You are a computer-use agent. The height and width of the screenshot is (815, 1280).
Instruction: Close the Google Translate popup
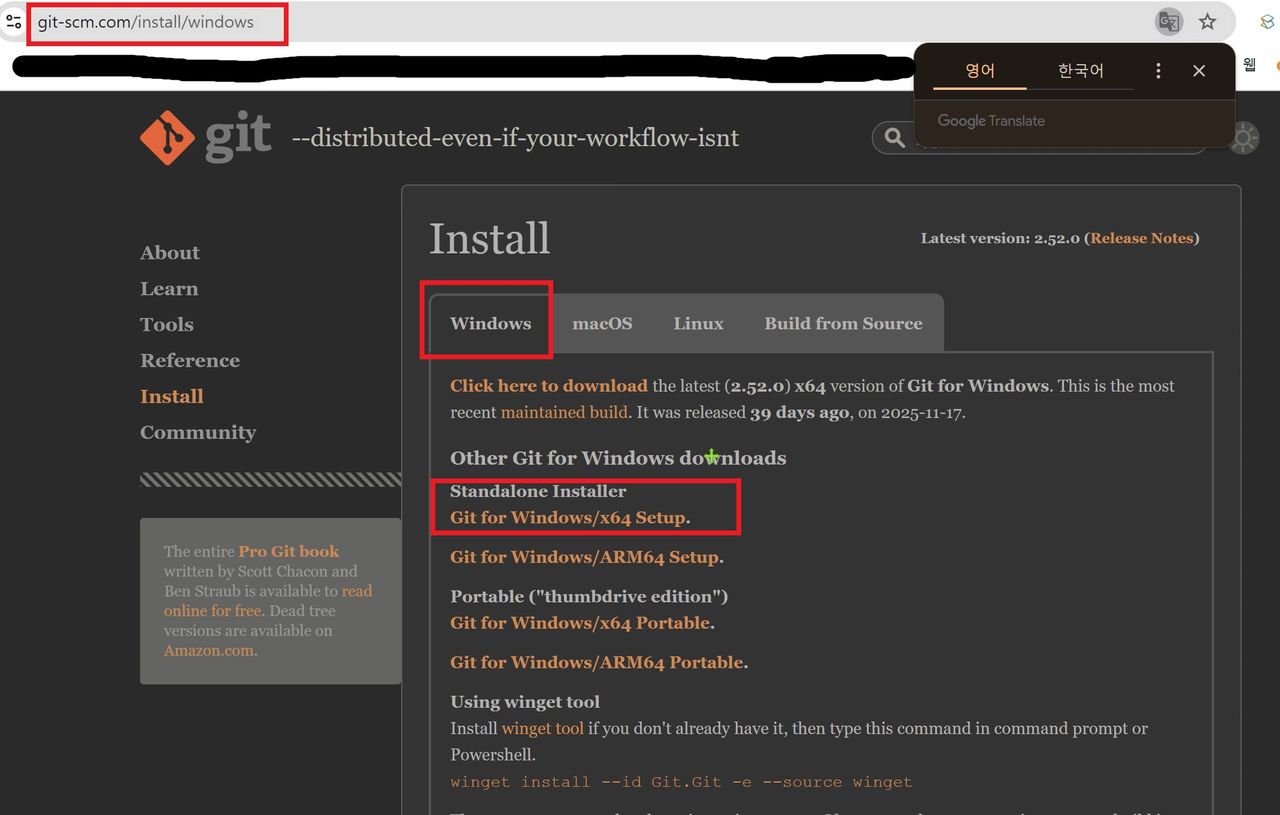tap(1199, 71)
